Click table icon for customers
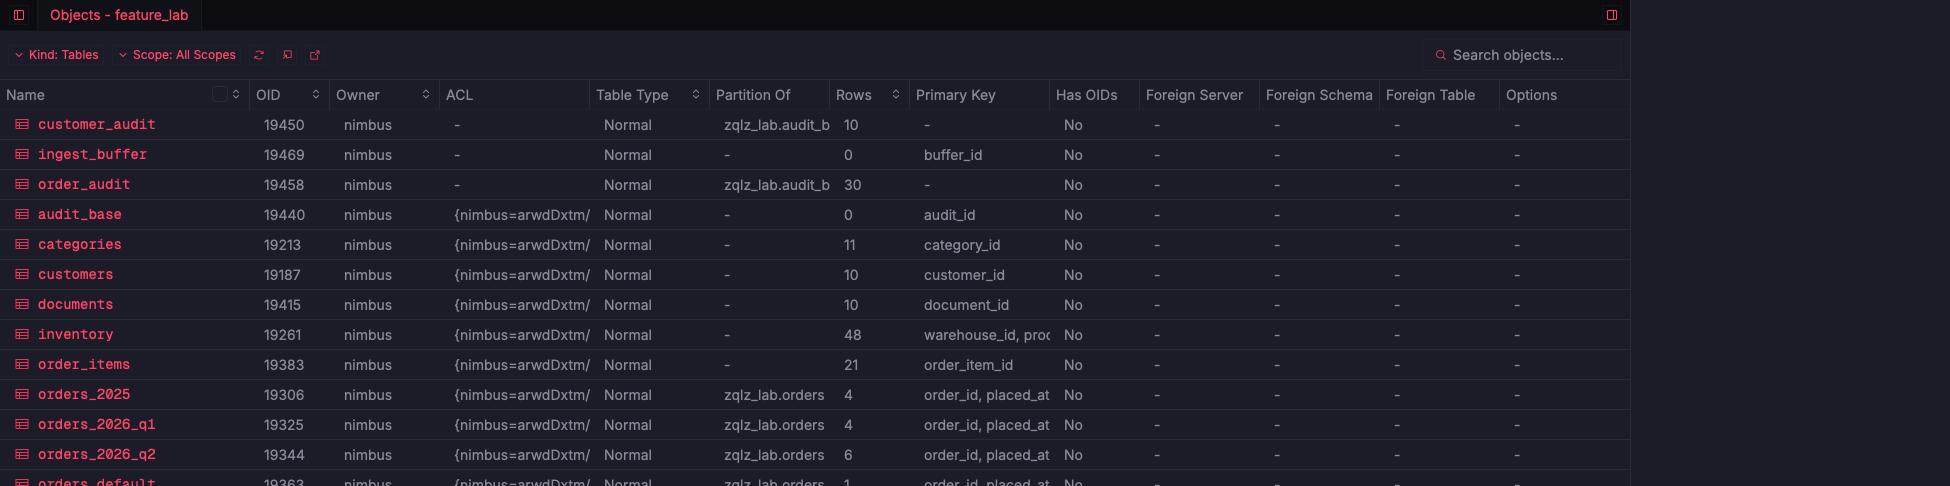Viewport: 1950px width, 486px height. pos(22,275)
